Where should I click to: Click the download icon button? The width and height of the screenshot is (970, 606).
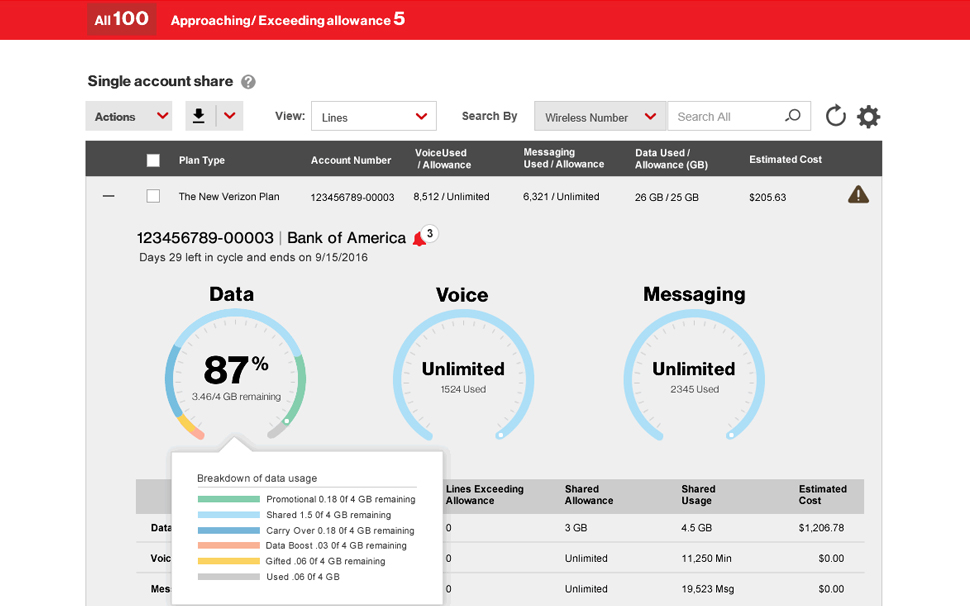(199, 116)
